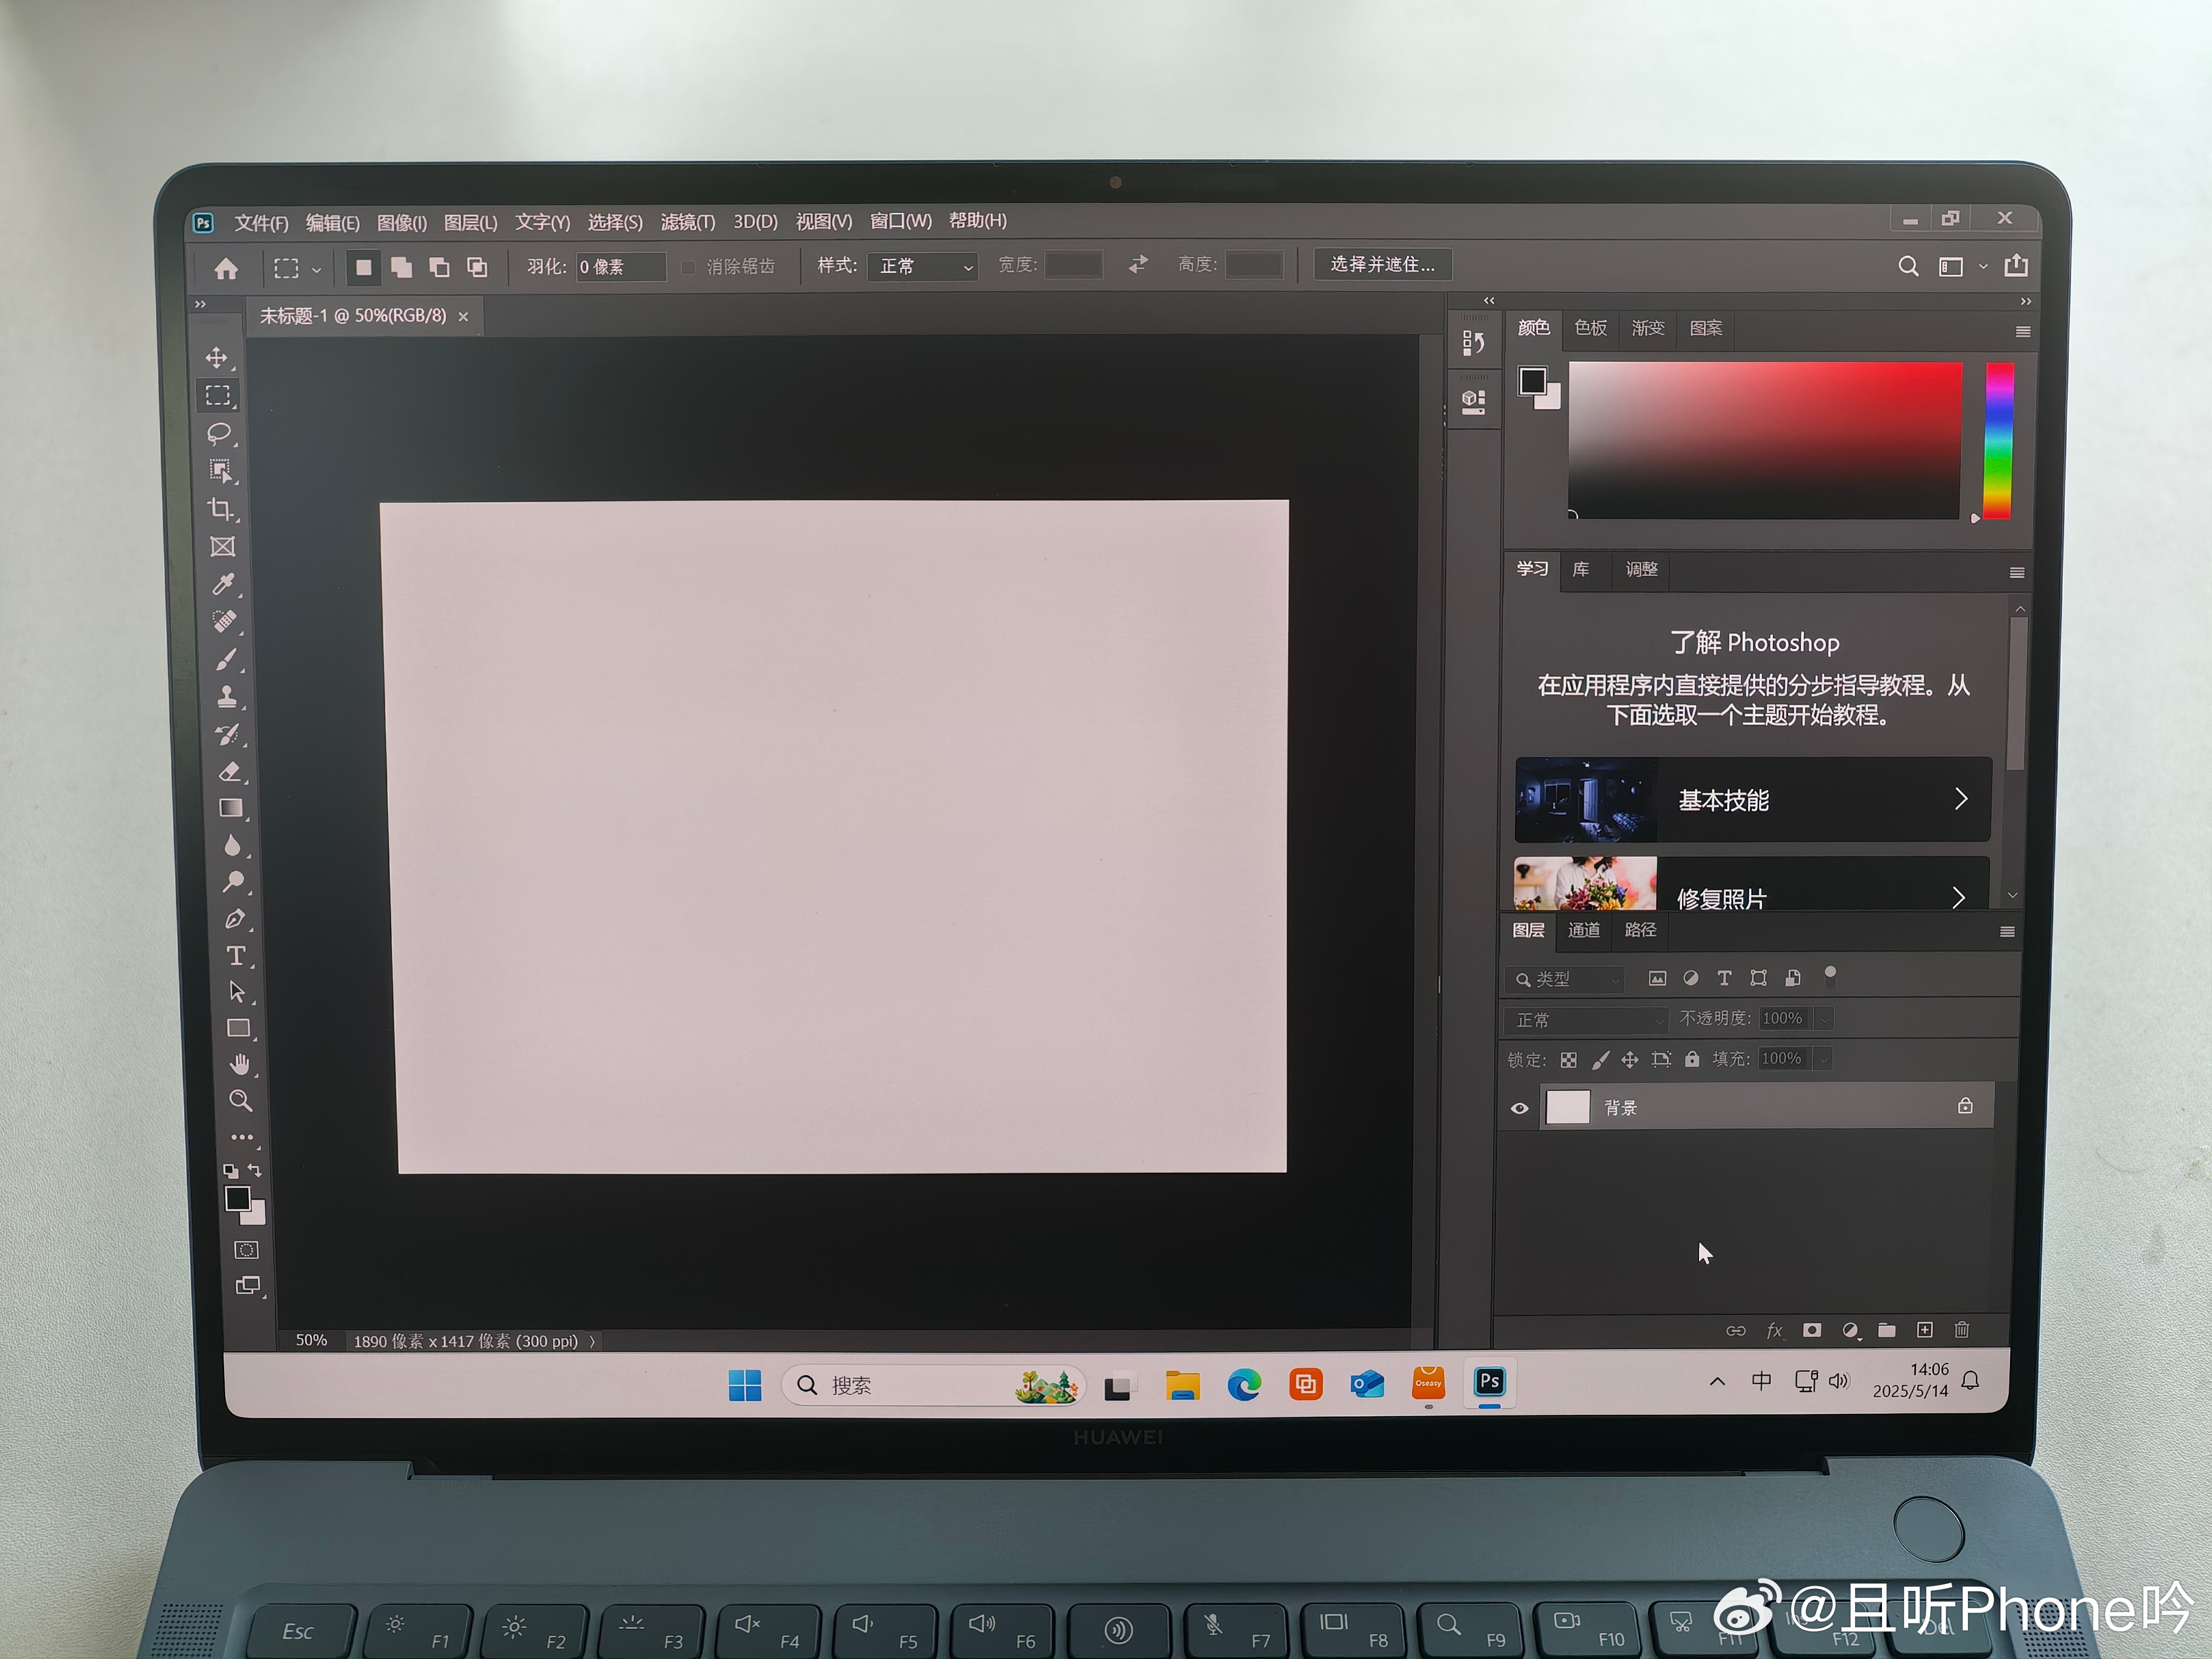
Task: Choose New Selection mode button
Action: point(363,267)
